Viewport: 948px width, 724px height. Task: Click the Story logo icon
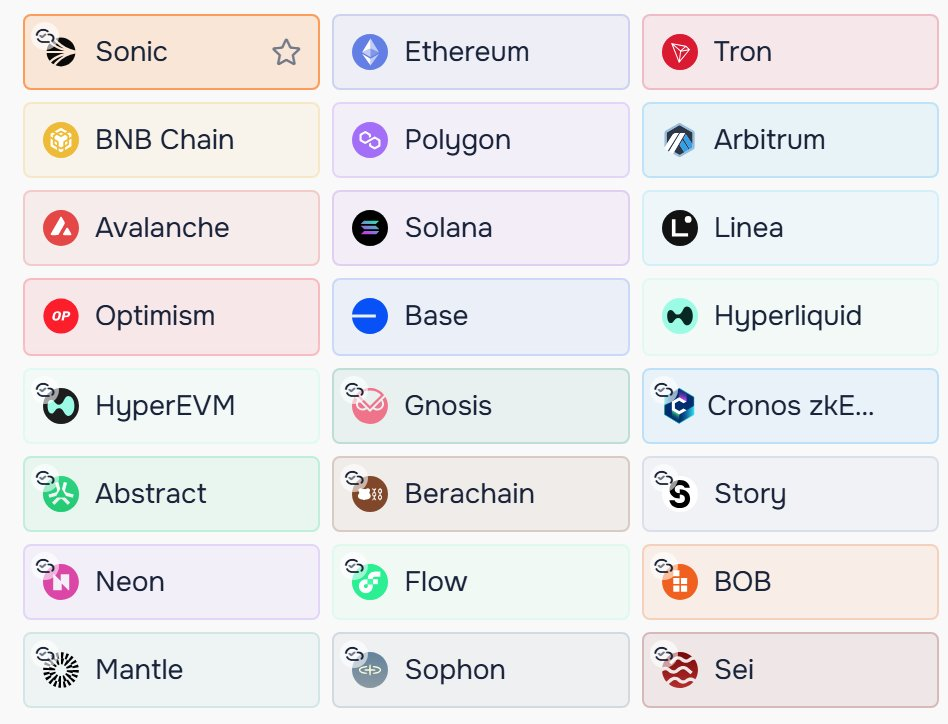point(680,494)
